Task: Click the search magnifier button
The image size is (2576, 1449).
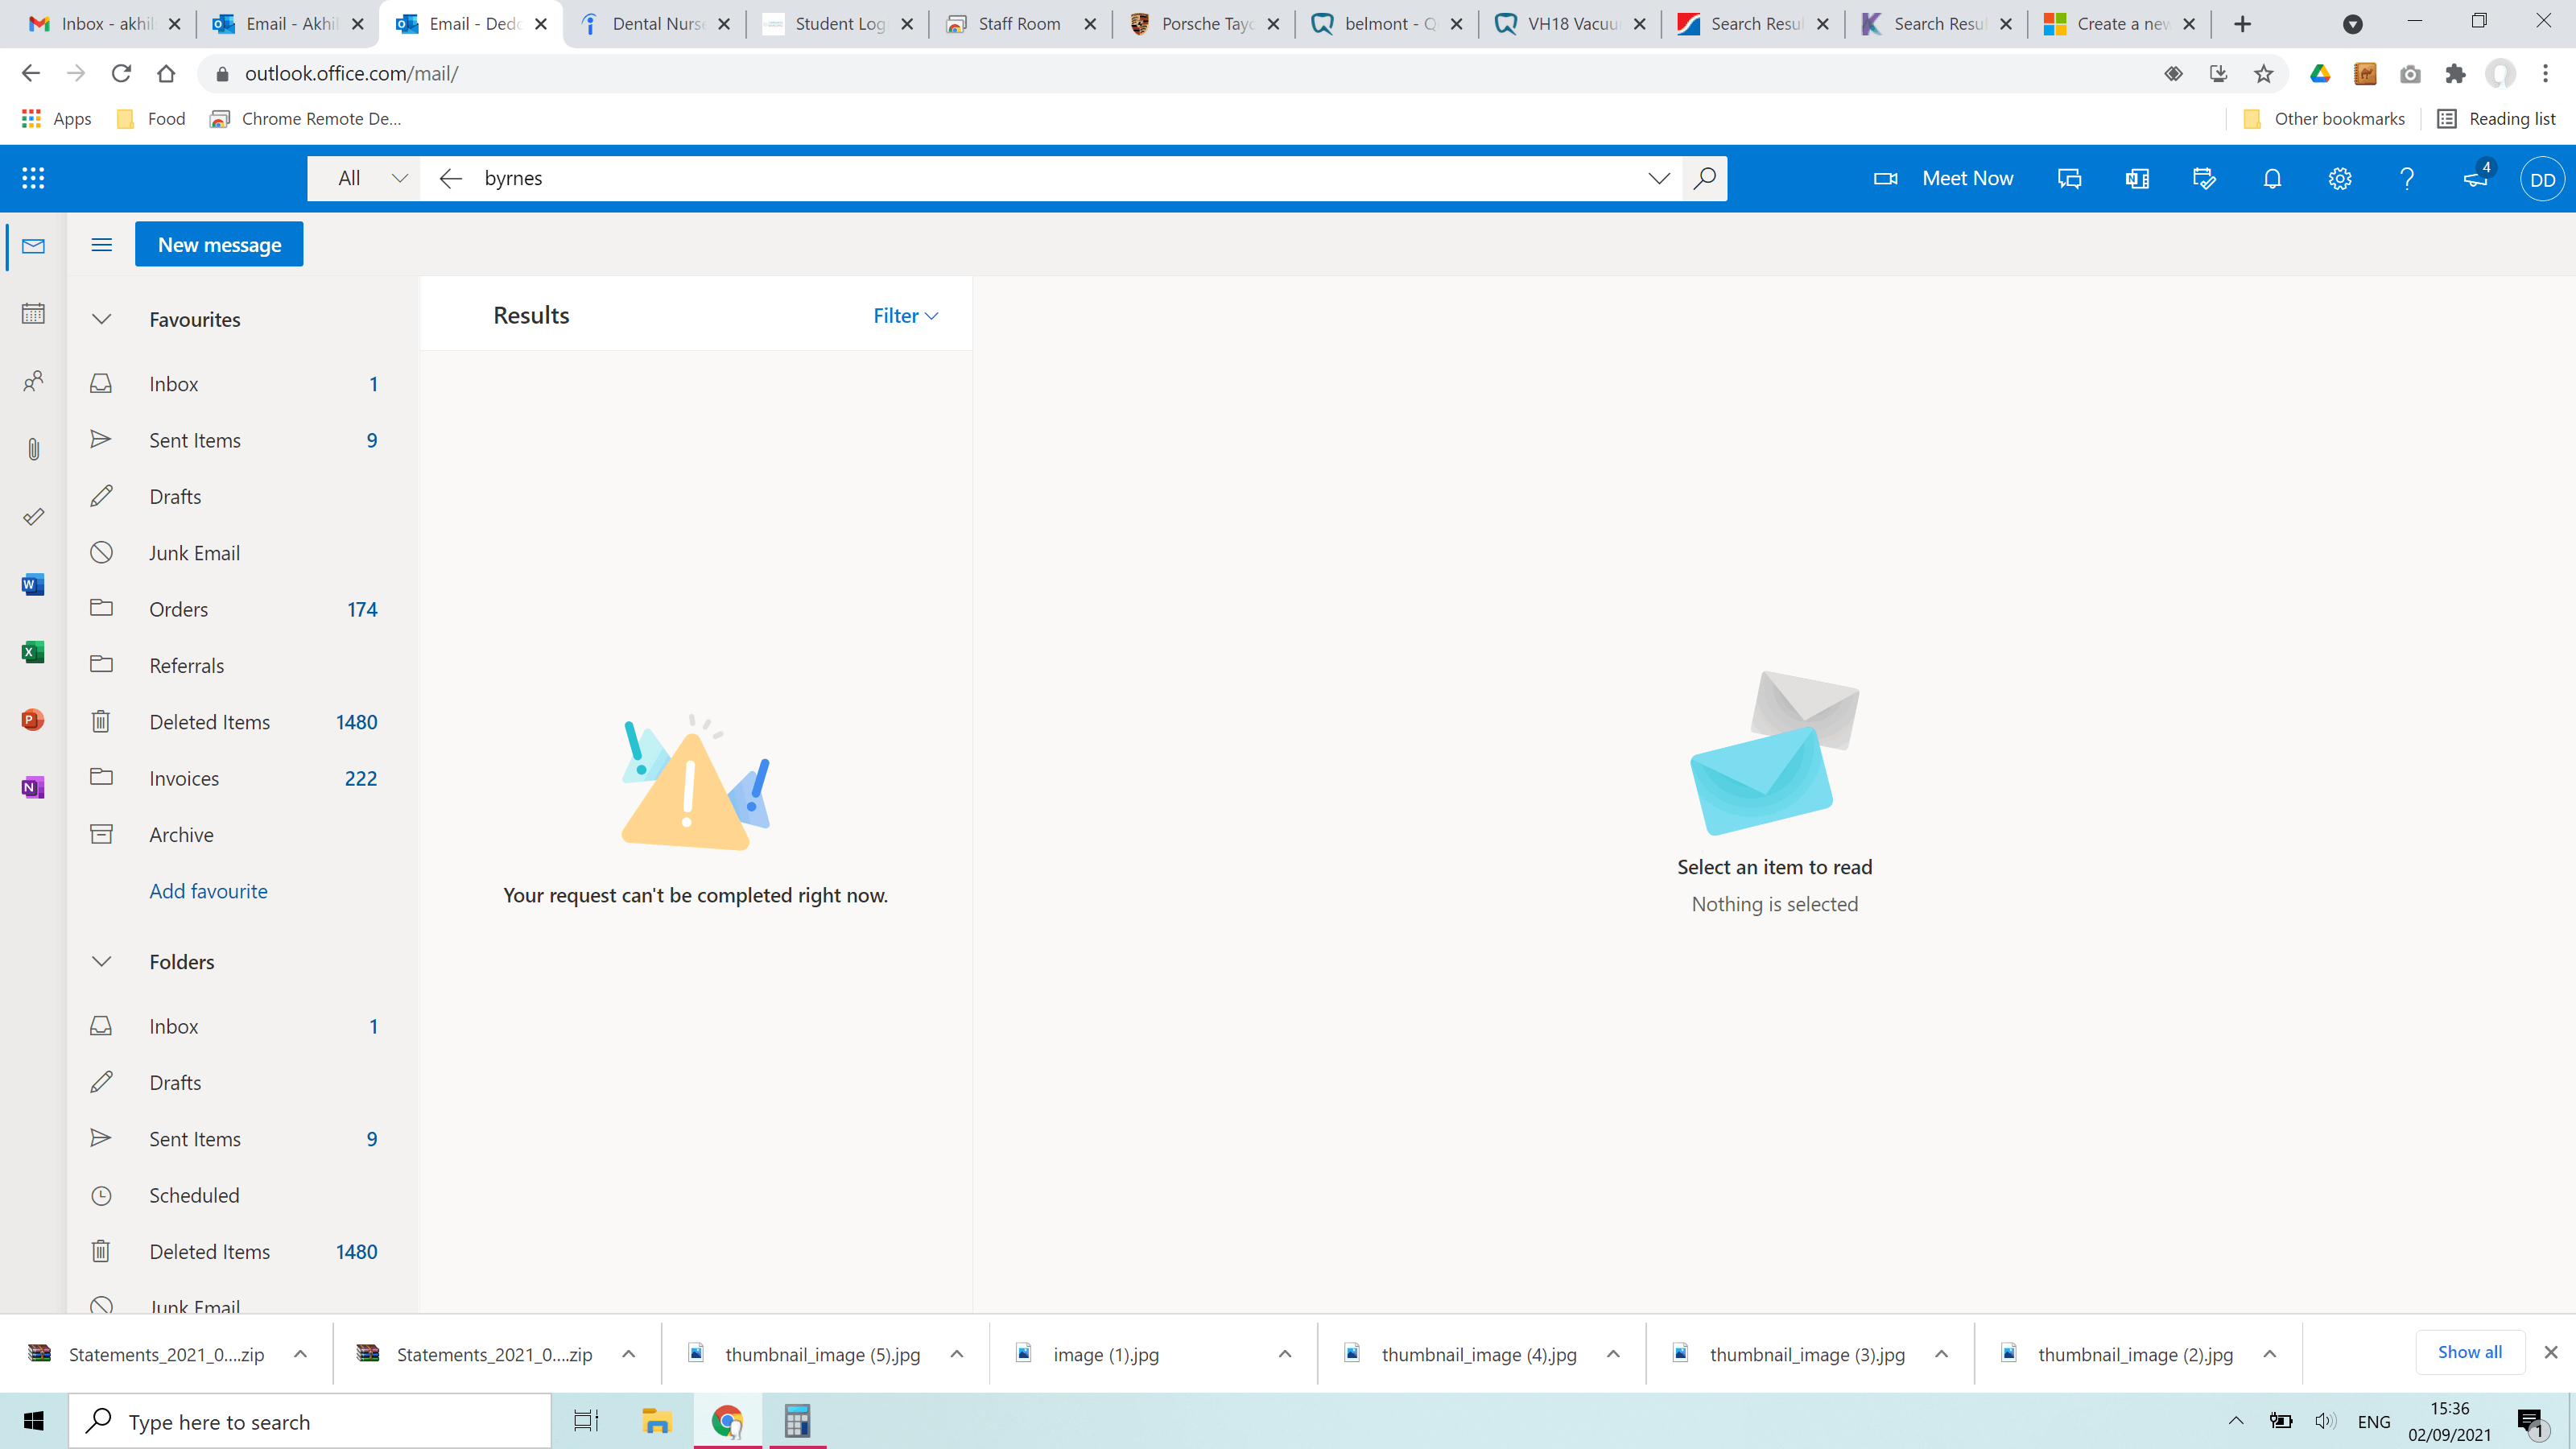Action: coord(1704,178)
